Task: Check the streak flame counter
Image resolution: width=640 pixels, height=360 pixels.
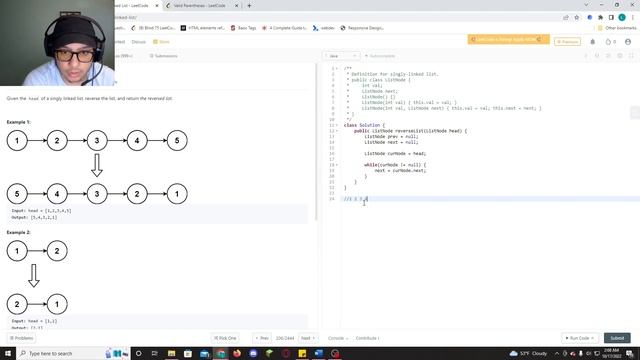Action: (x=611, y=42)
